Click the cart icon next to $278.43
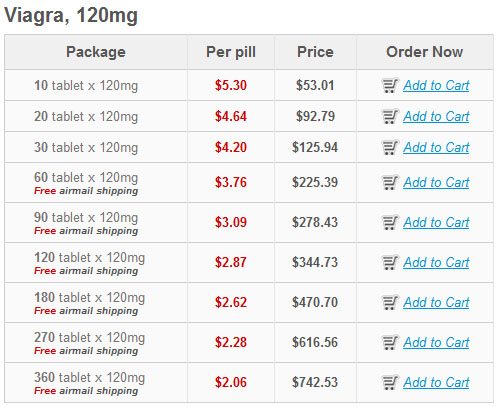The height and width of the screenshot is (412, 502). click(390, 222)
